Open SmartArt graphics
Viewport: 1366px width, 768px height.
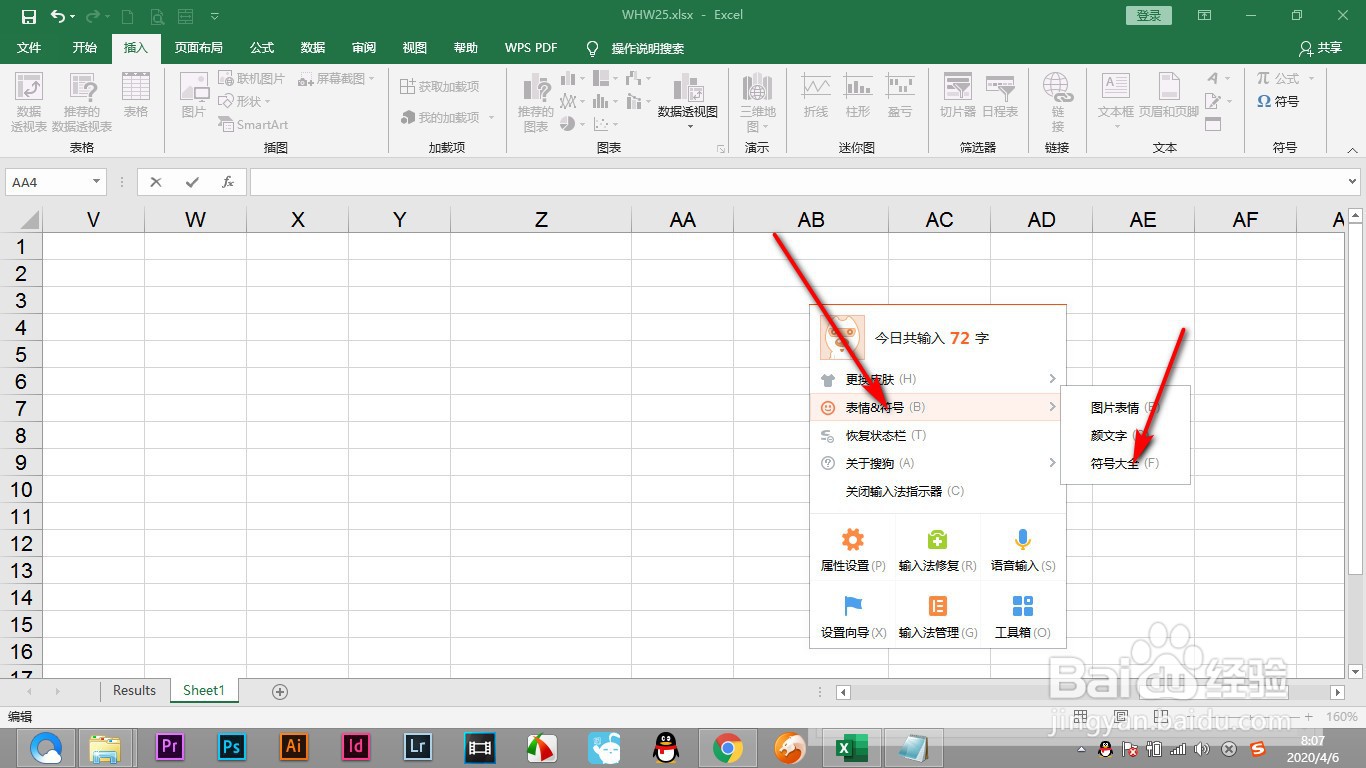[x=253, y=124]
